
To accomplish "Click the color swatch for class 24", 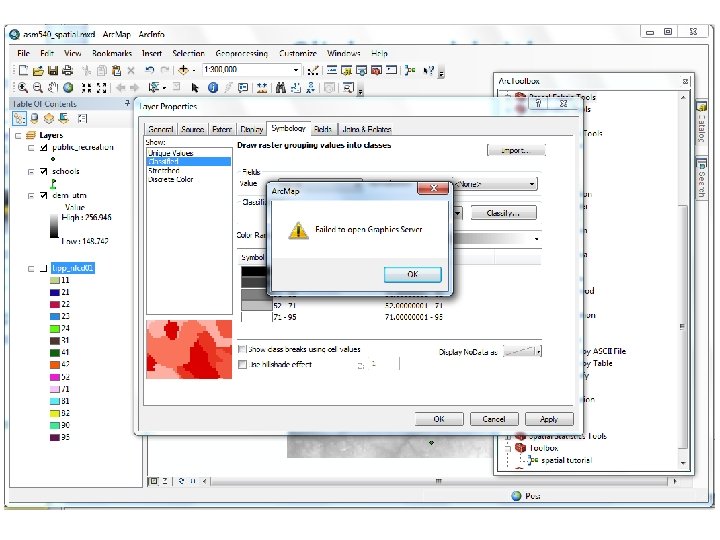I will [55, 329].
